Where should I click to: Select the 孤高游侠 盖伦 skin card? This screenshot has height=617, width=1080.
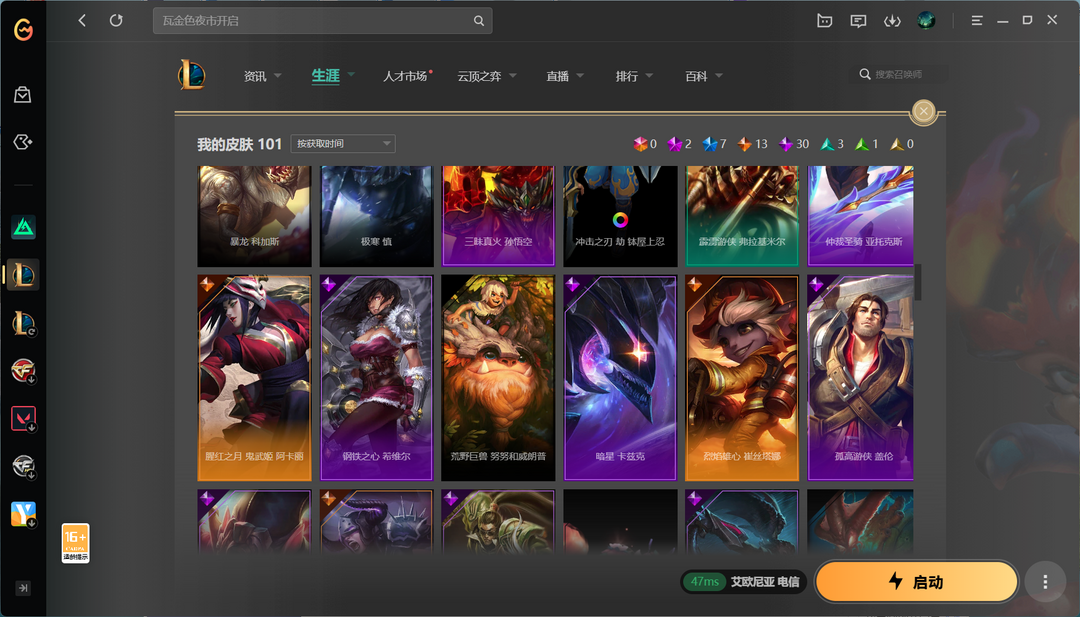coord(860,378)
